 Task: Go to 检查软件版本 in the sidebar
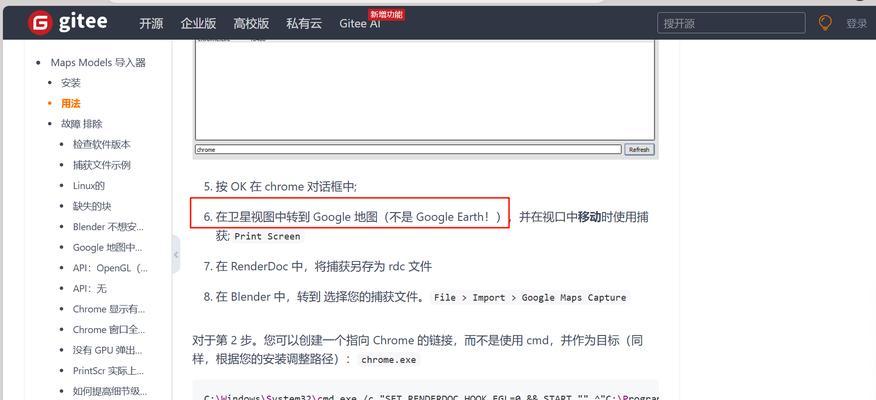pyautogui.click(x=102, y=144)
